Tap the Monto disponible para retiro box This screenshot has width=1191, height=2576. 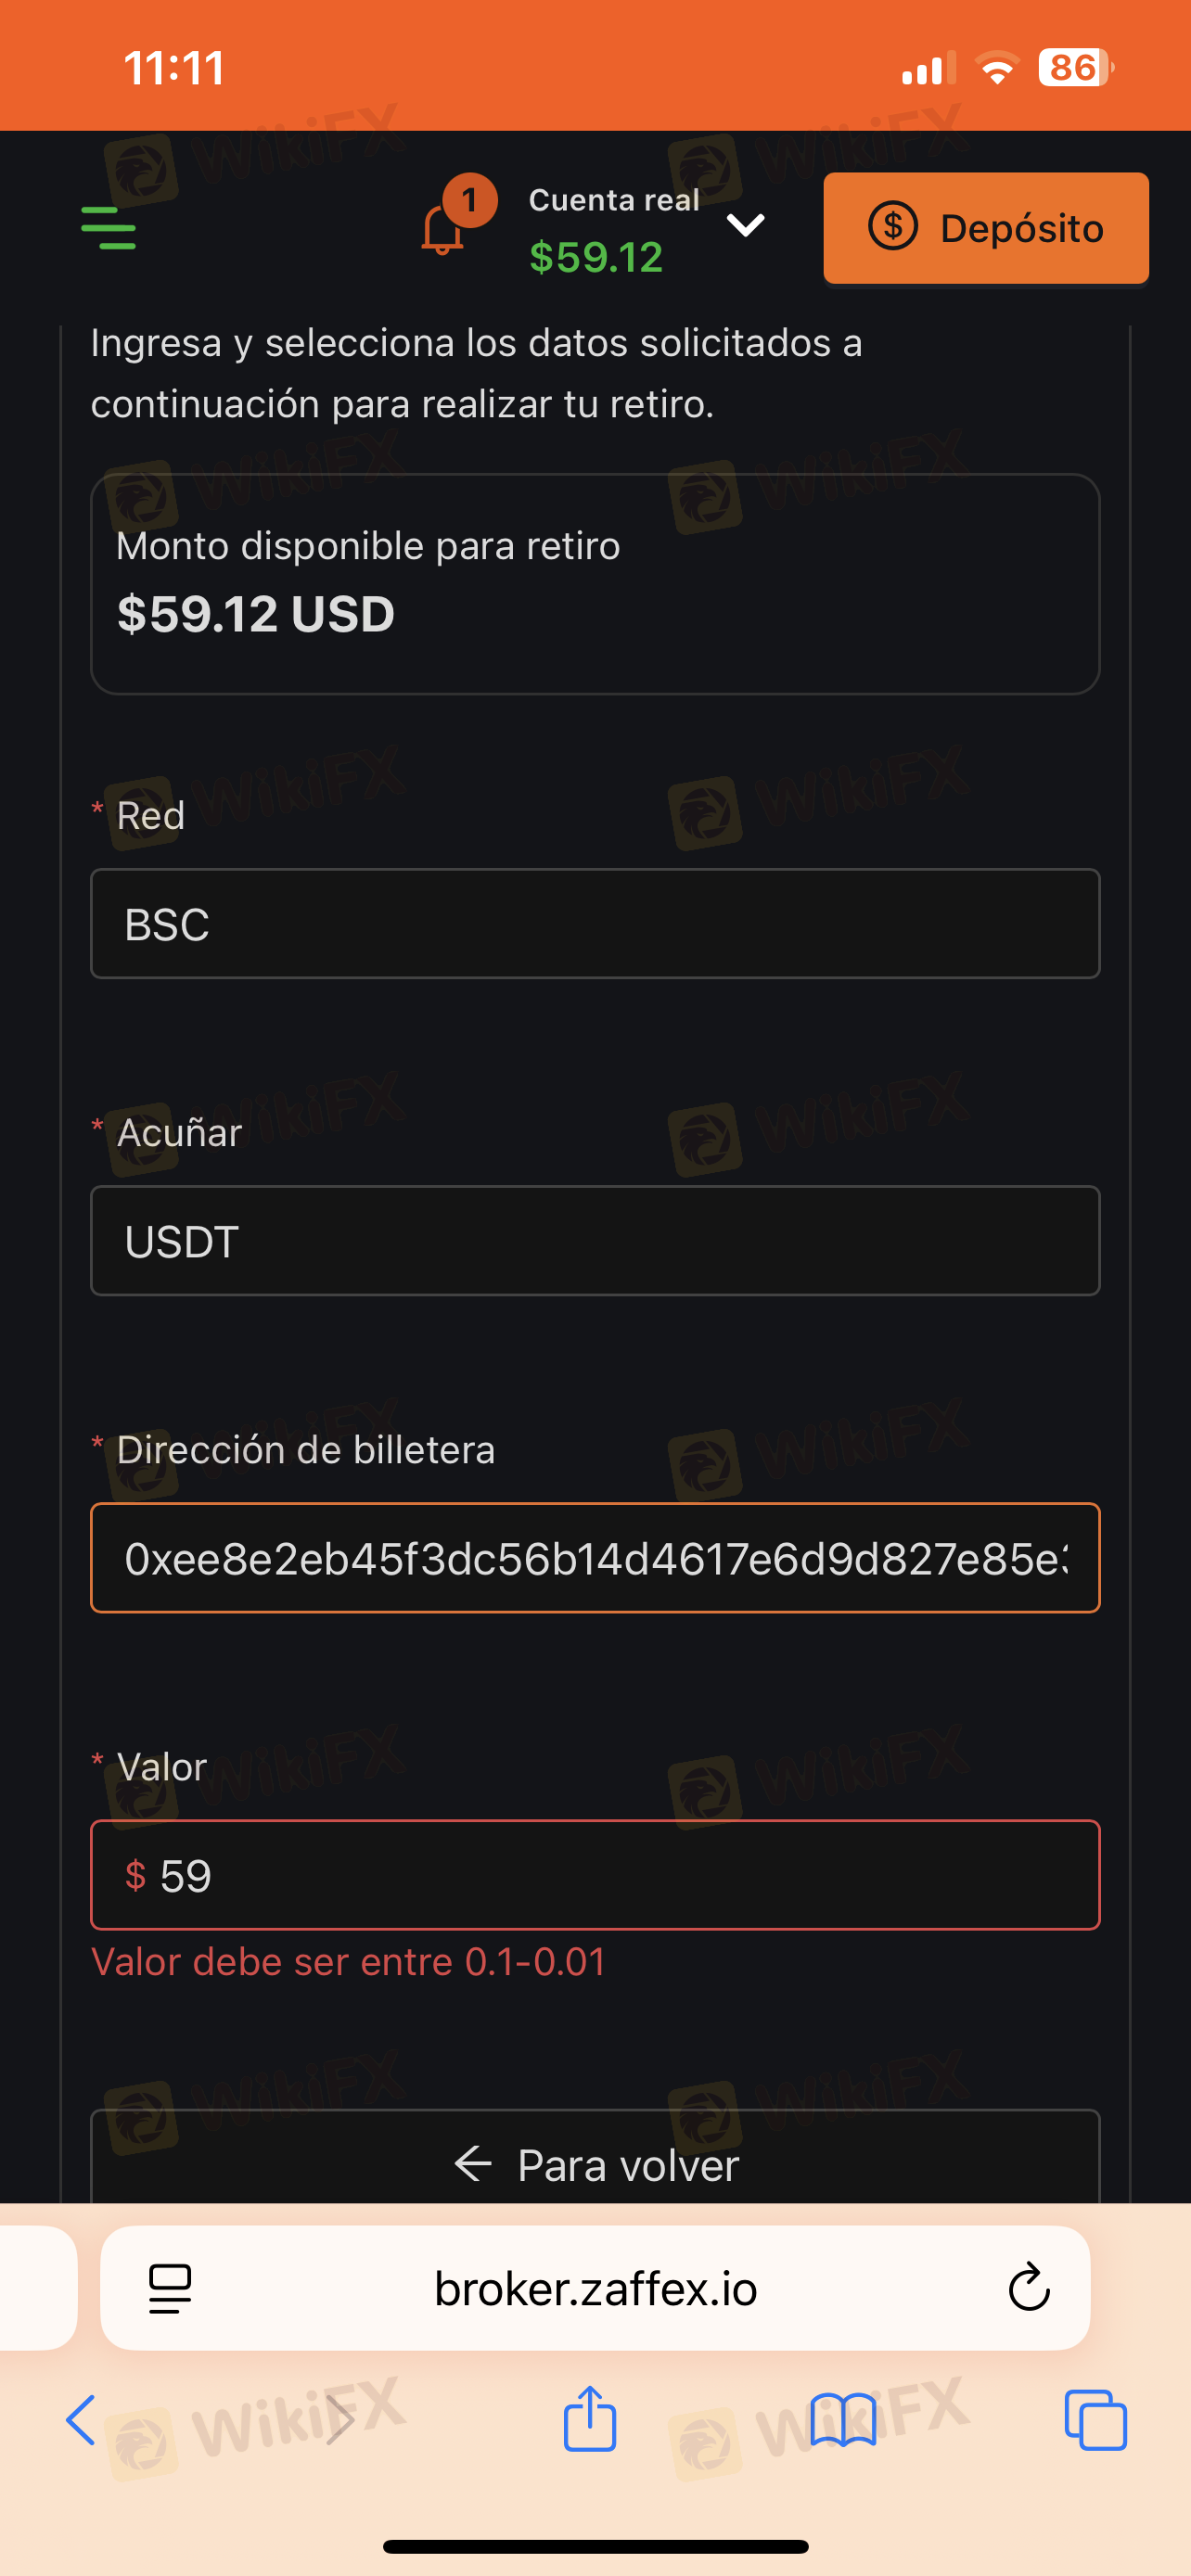tap(595, 584)
